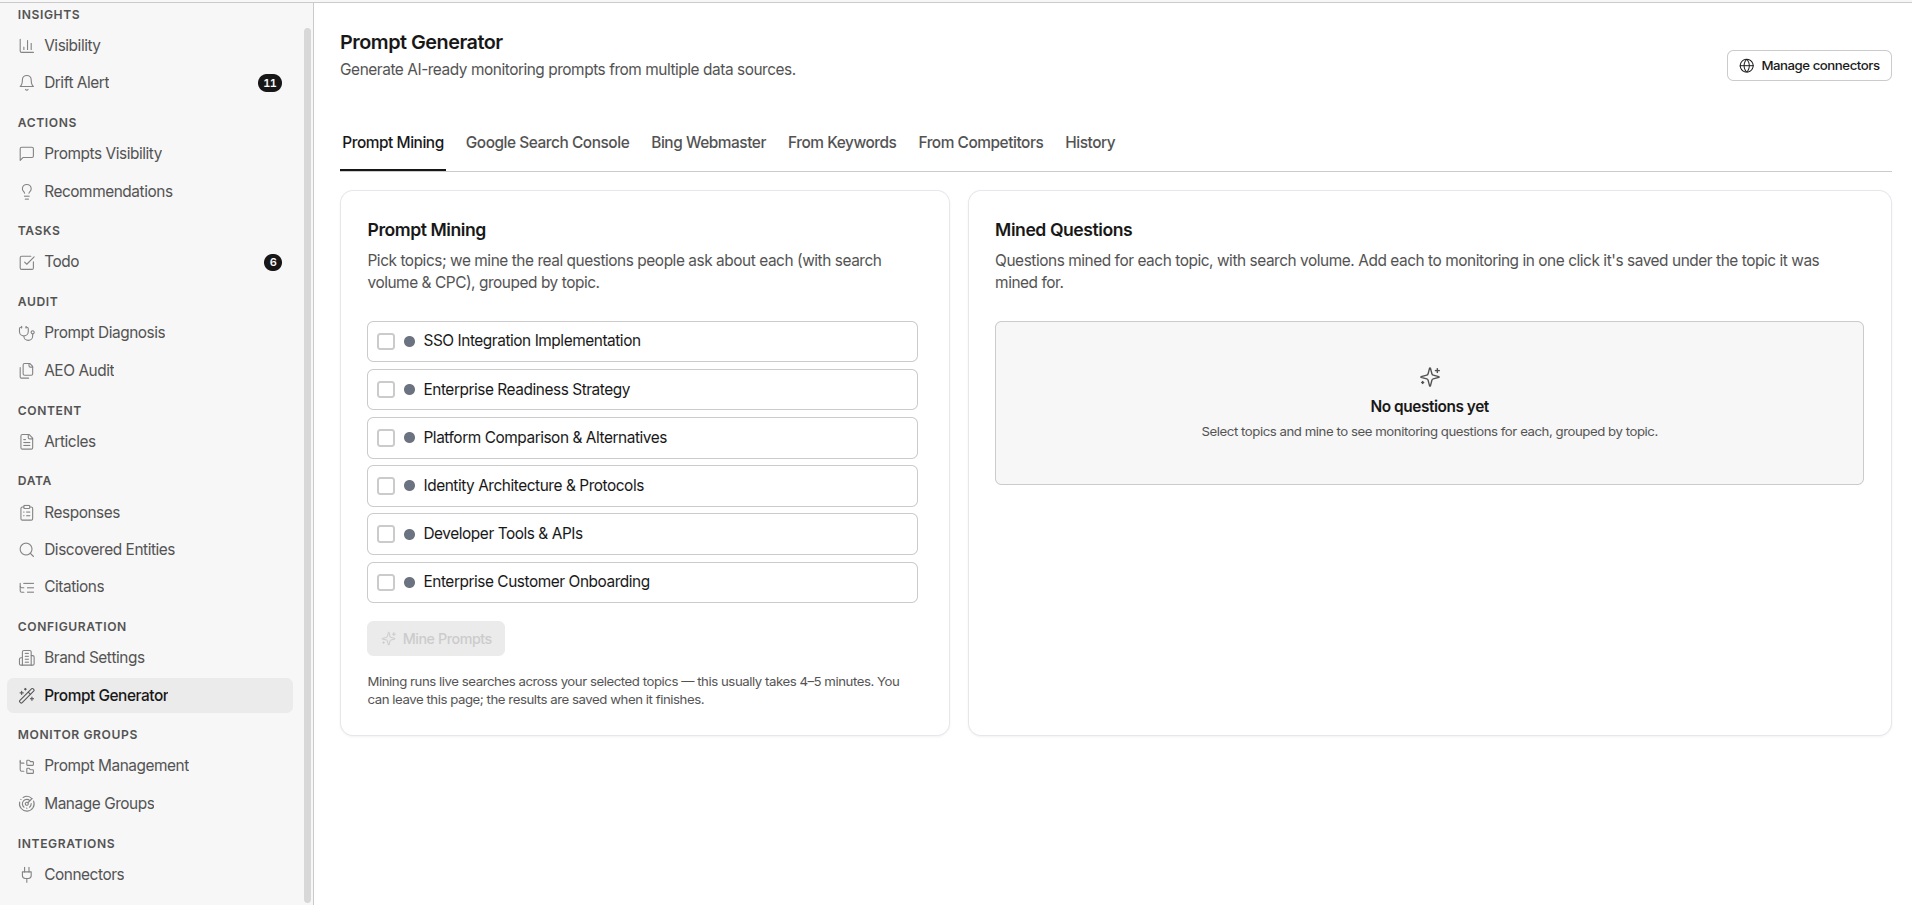The height and width of the screenshot is (905, 1912).
Task: Click the Prompt Management tree icon
Action: click(x=27, y=766)
